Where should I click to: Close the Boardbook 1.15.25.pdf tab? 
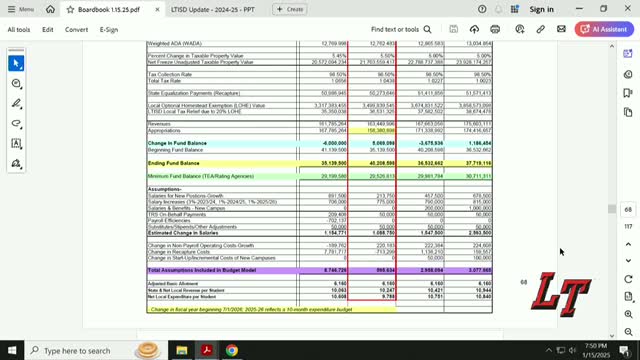[157, 9]
